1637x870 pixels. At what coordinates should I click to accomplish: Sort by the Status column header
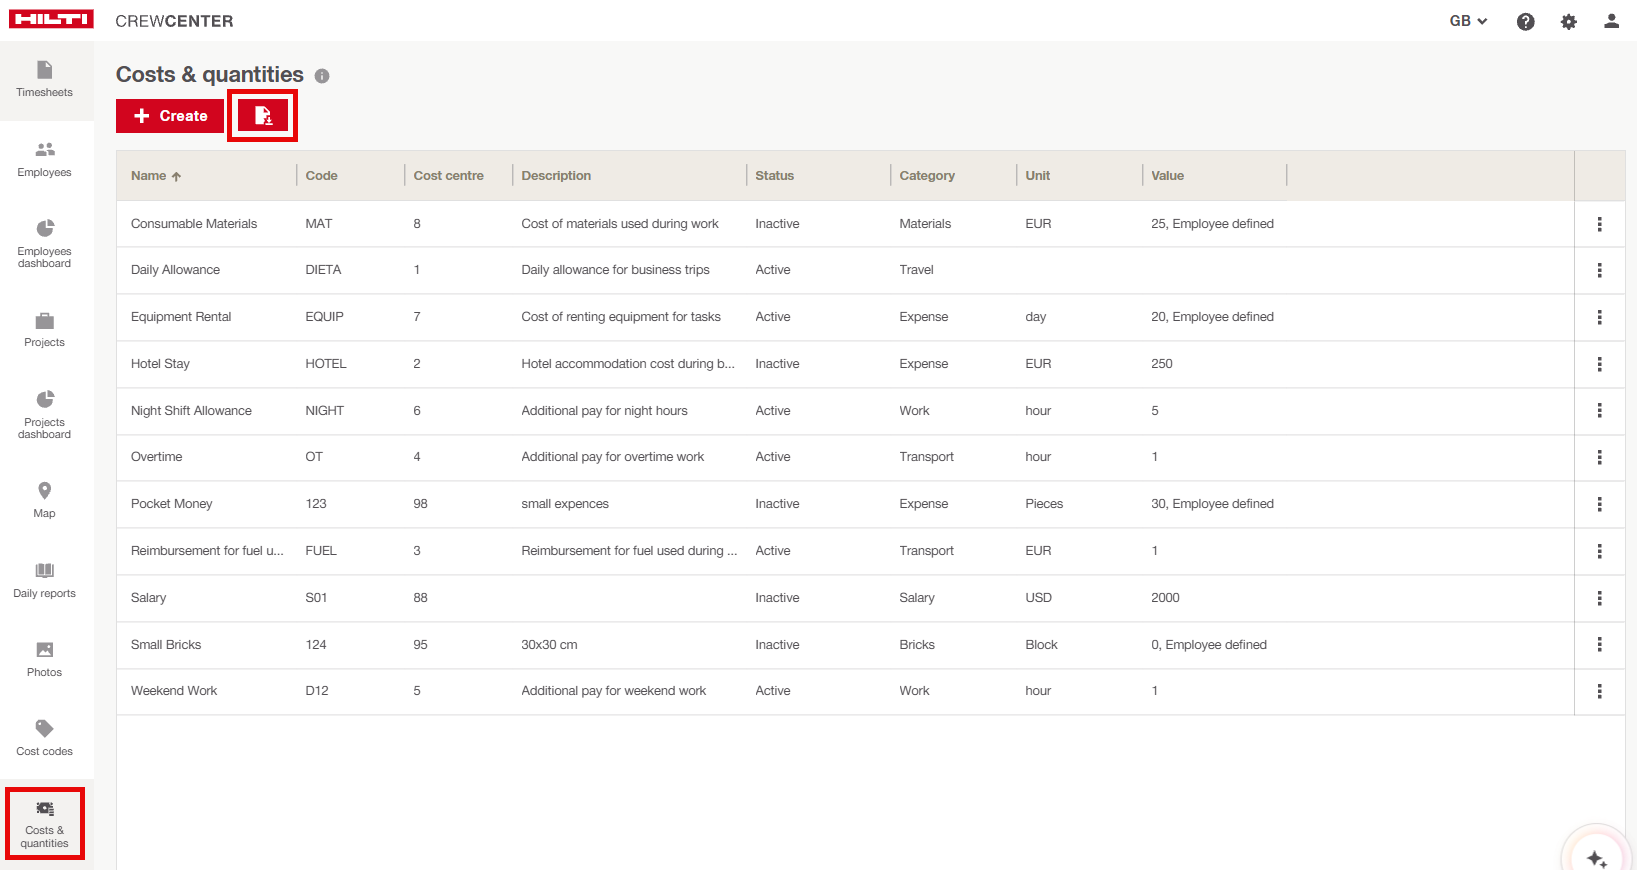pos(774,176)
